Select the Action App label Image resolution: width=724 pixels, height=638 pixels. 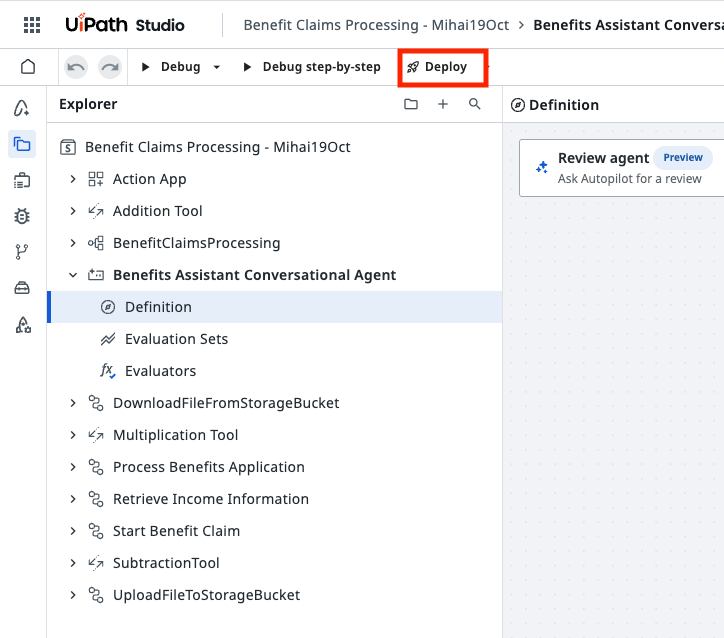click(x=150, y=179)
